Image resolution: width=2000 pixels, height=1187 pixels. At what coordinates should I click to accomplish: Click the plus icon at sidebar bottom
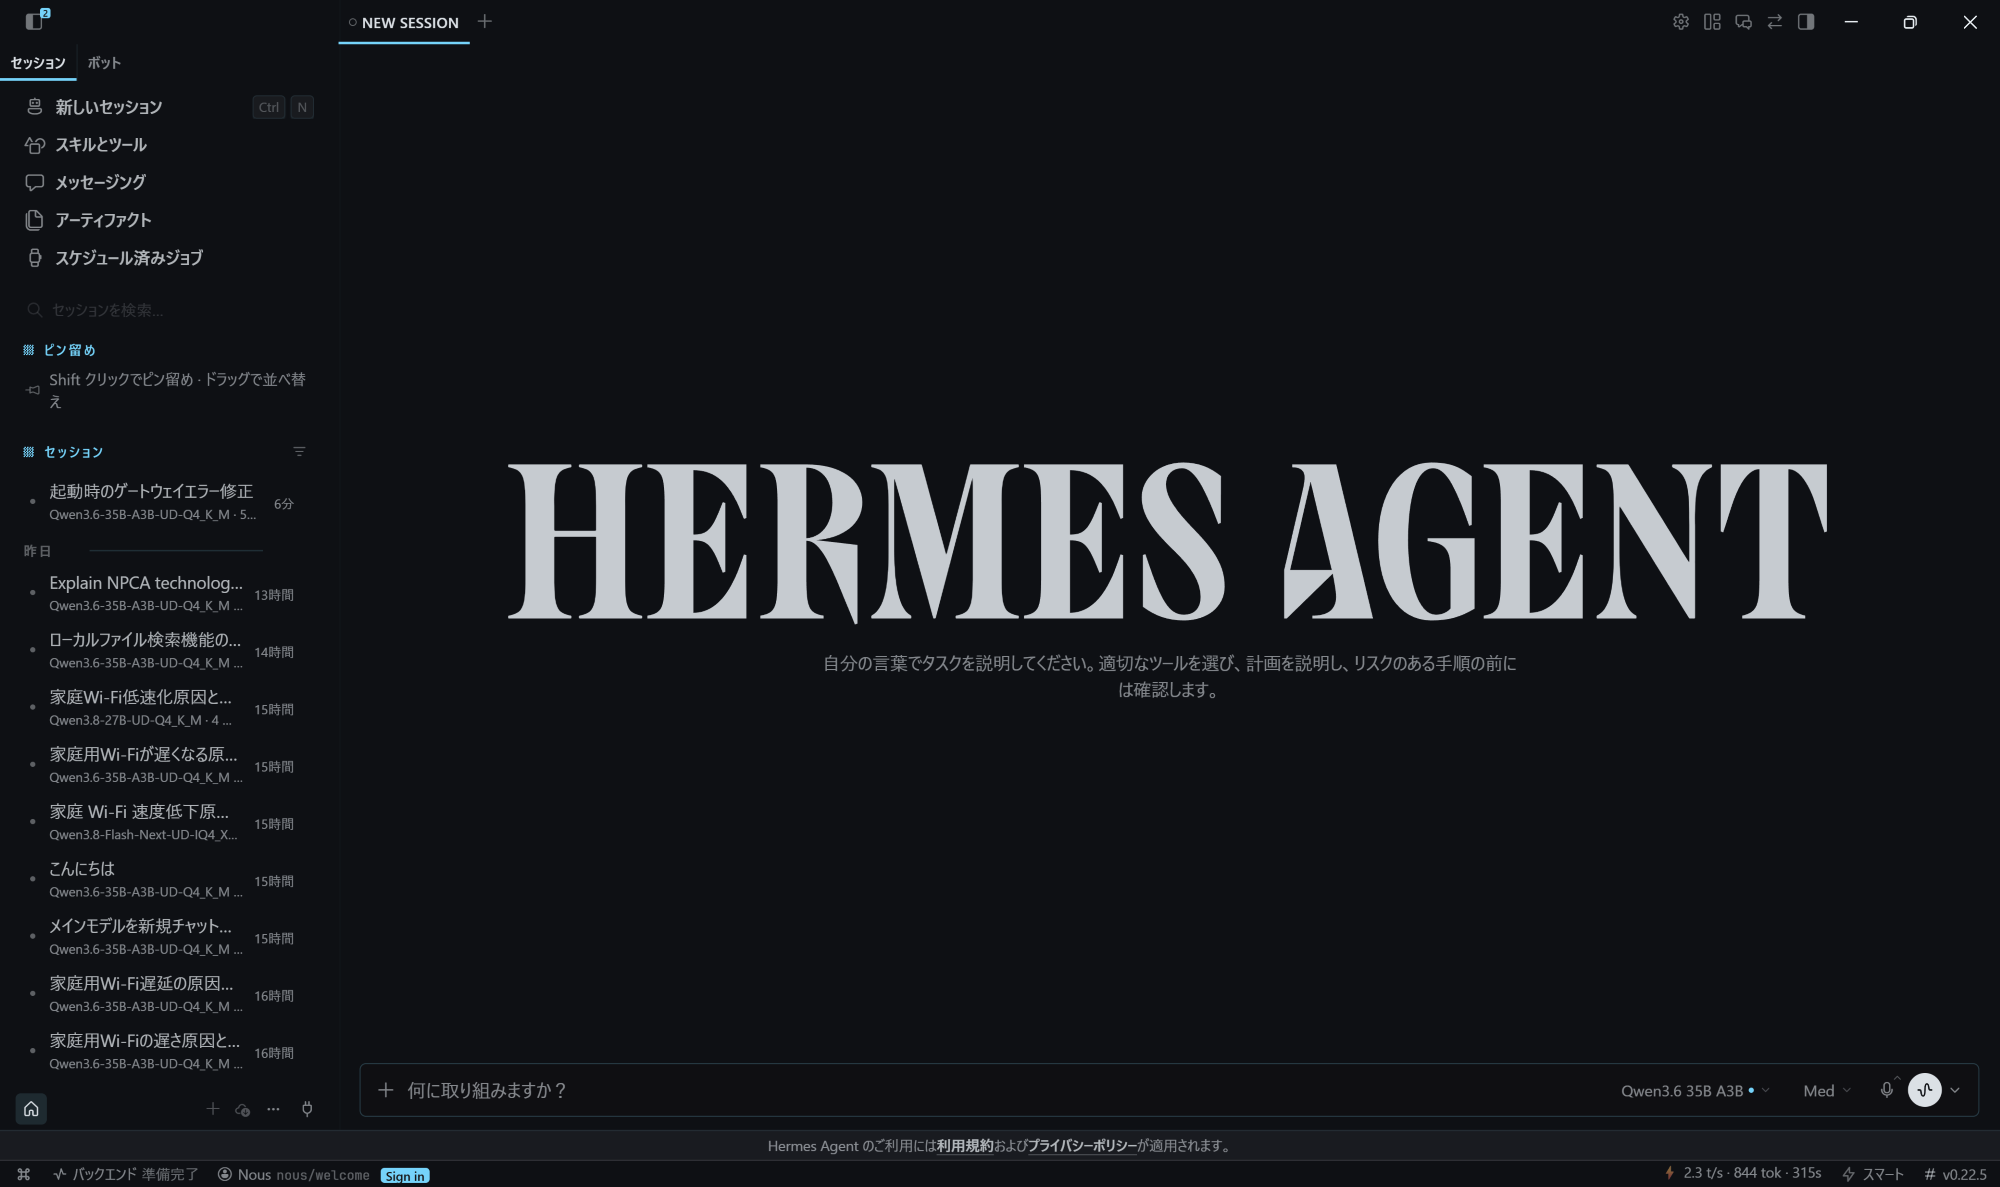(x=212, y=1109)
